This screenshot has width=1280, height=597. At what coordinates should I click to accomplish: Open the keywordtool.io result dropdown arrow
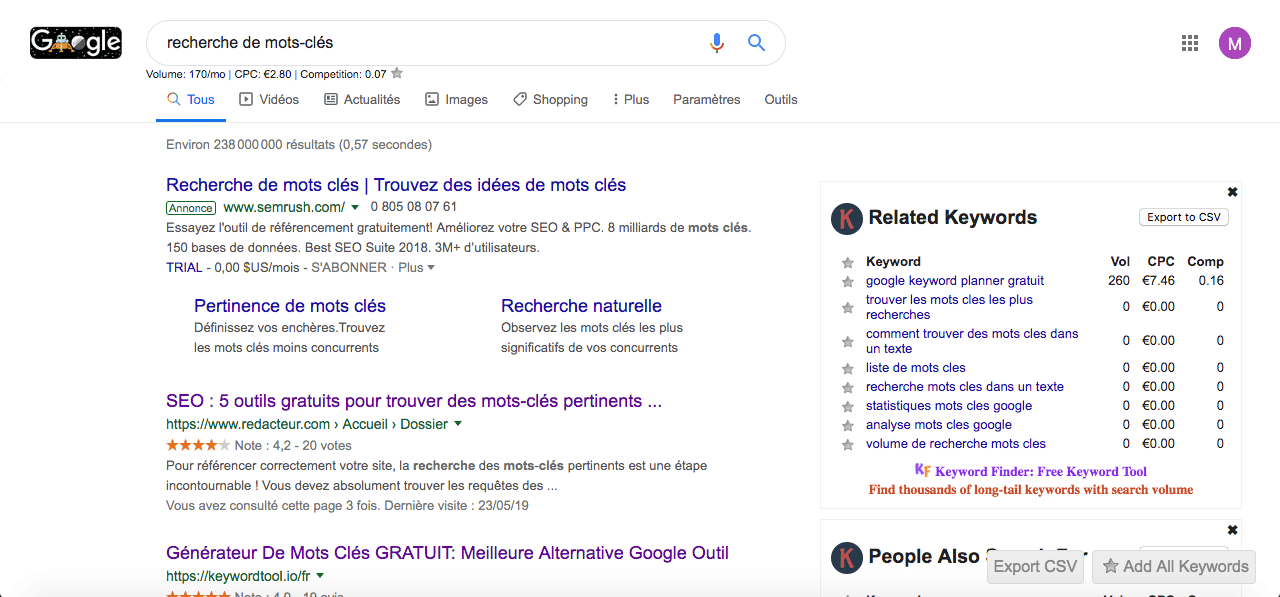[x=320, y=576]
